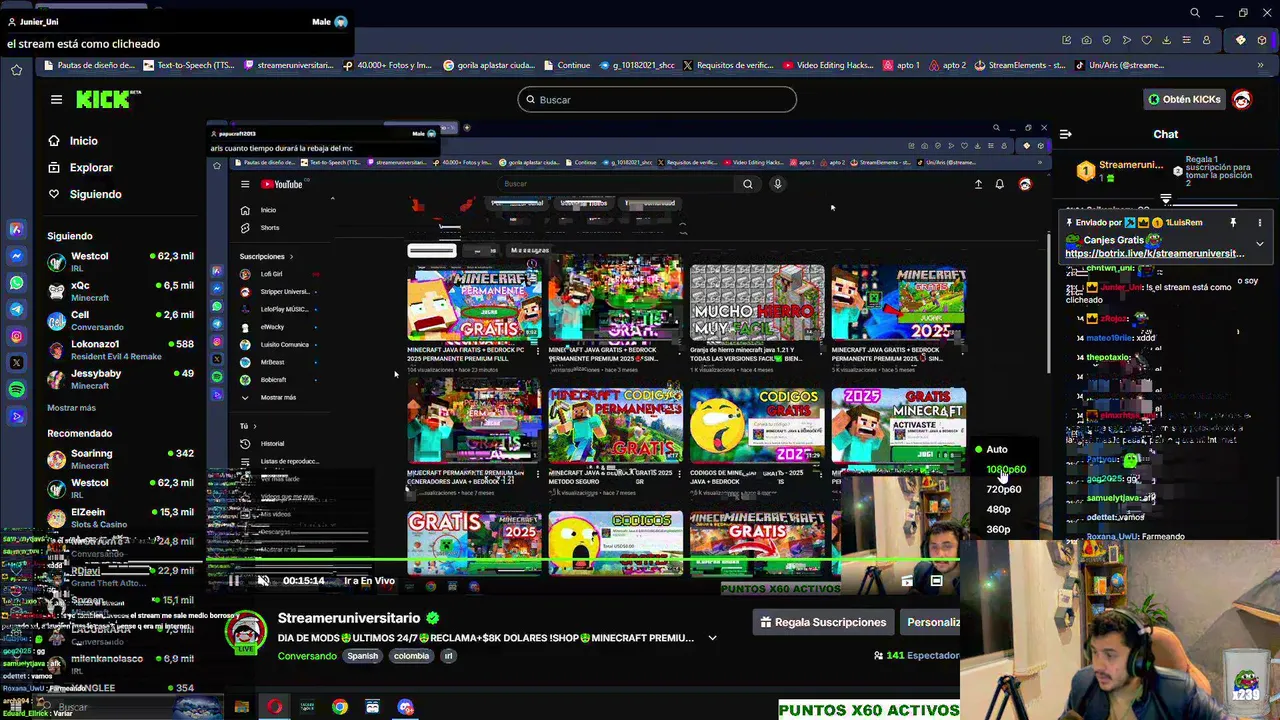Click Obtén KICKs button
The height and width of the screenshot is (720, 1280).
coord(1184,99)
